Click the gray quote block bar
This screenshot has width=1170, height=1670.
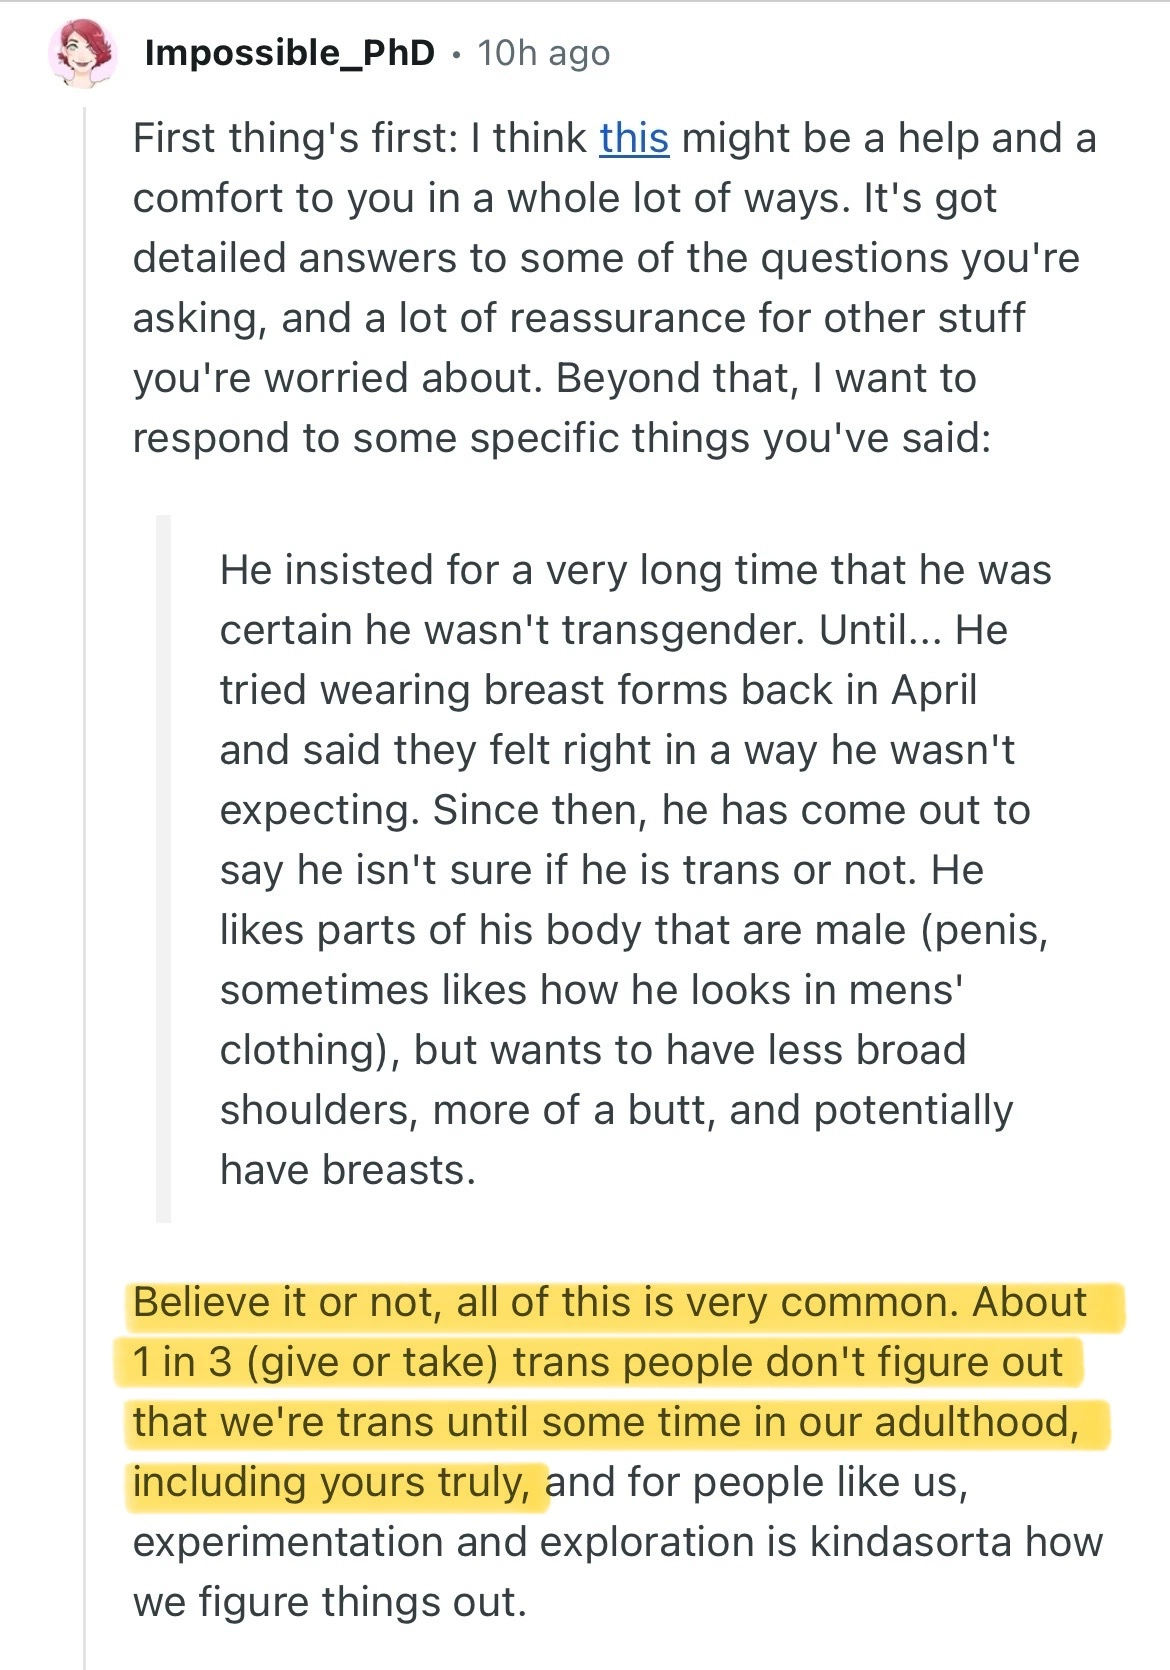(163, 868)
